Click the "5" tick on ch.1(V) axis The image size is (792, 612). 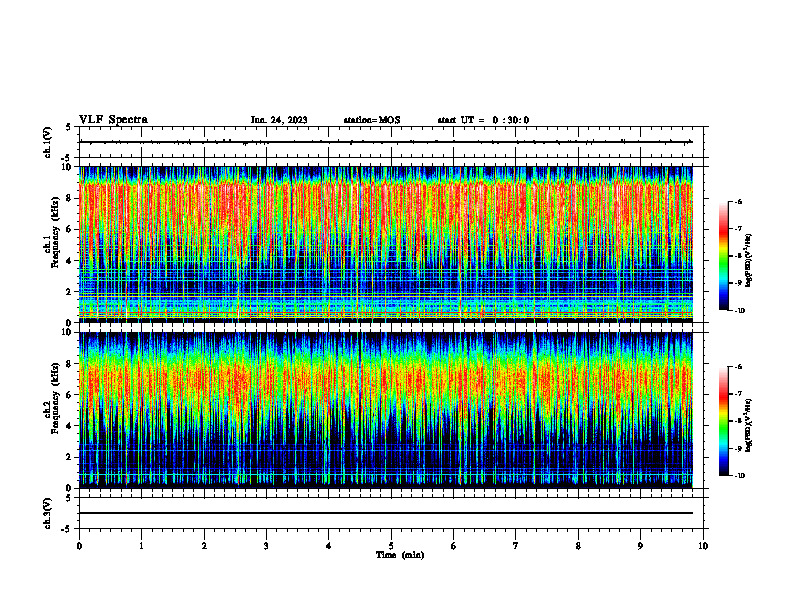pos(70,127)
